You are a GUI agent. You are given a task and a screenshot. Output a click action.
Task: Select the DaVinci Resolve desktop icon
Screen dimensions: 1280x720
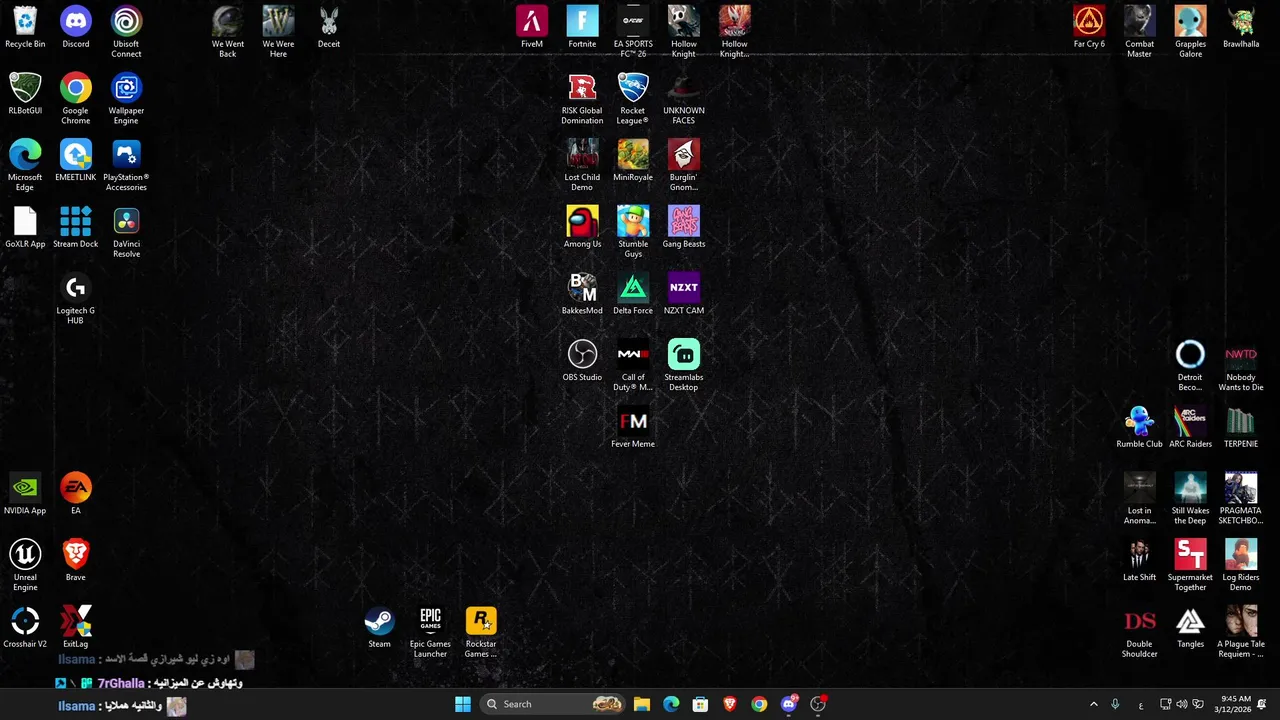tap(126, 233)
